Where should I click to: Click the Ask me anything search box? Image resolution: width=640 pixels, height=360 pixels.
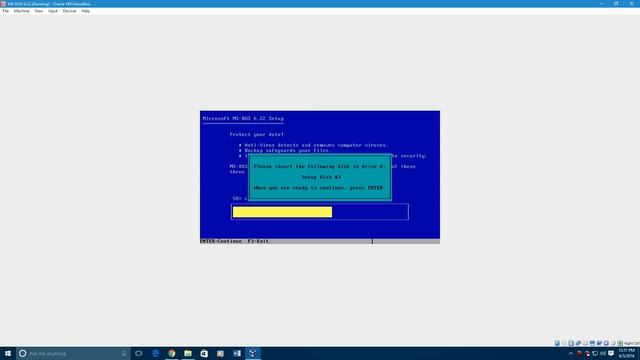pos(73,353)
